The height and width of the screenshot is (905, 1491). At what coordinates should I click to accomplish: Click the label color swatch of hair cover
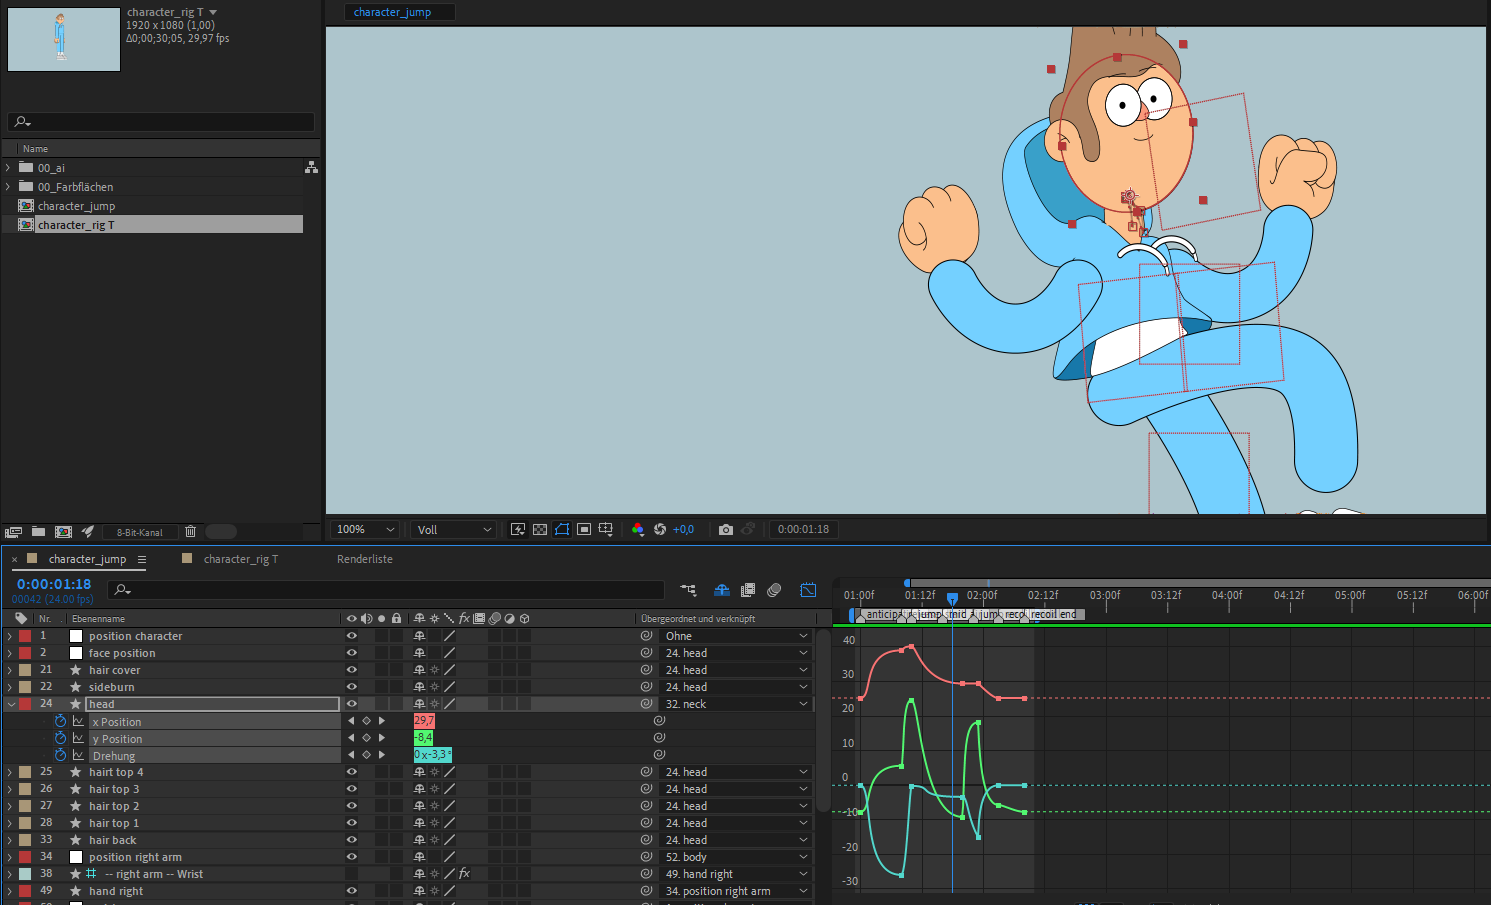(25, 670)
